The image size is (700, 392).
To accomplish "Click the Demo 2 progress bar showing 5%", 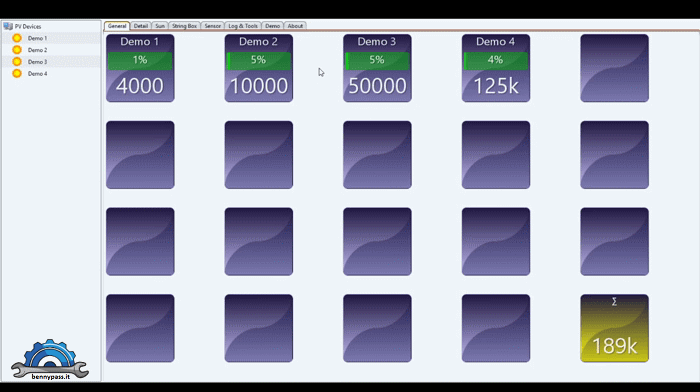I will point(259,61).
